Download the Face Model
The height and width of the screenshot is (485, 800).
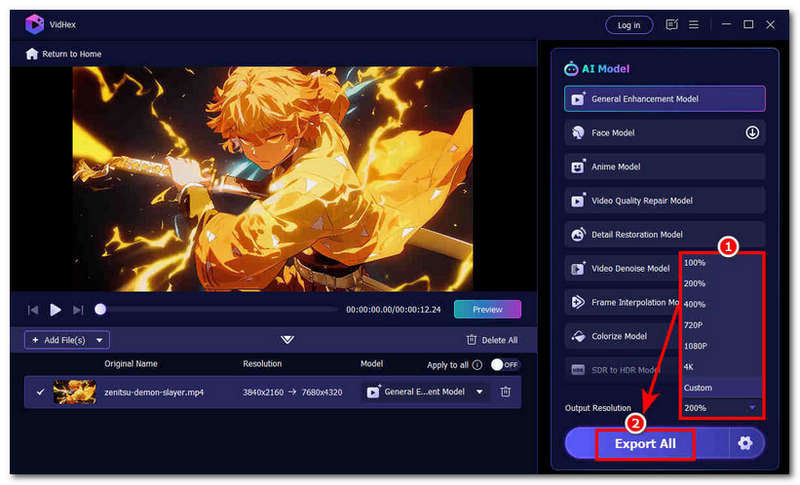tap(752, 132)
